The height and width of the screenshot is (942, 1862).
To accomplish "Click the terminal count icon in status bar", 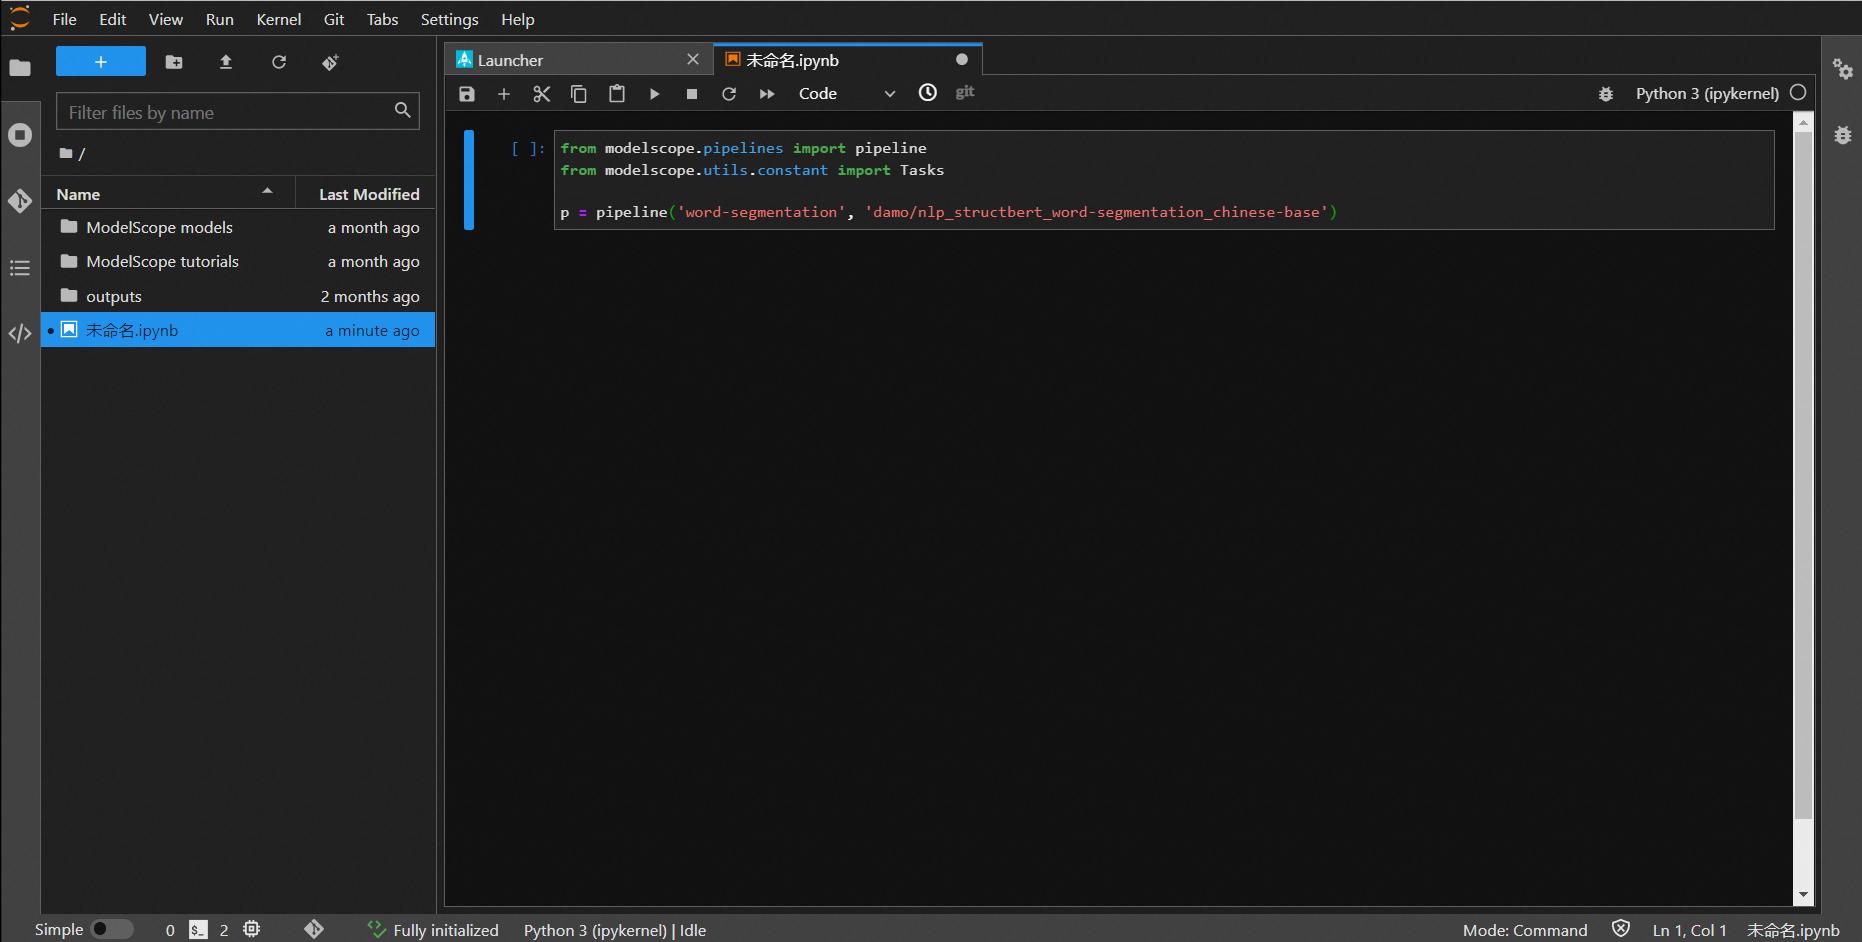I will 199,929.
